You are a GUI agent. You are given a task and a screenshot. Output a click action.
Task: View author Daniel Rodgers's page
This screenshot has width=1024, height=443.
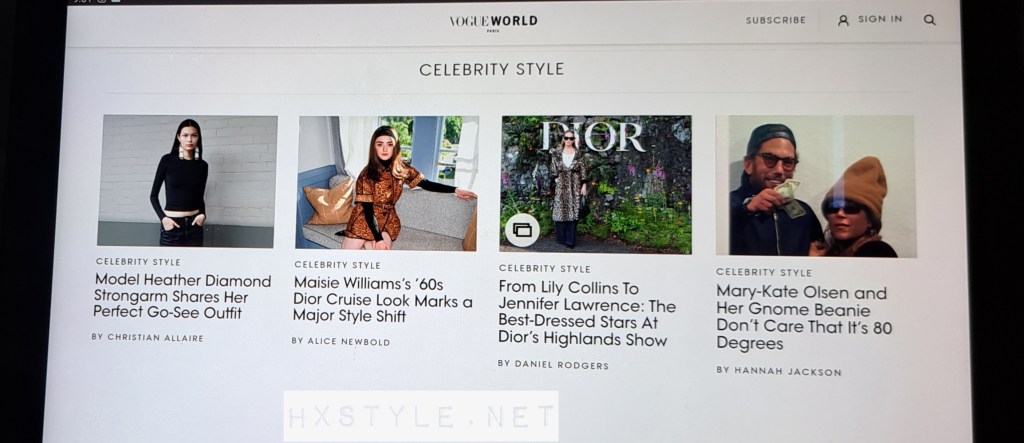553,365
